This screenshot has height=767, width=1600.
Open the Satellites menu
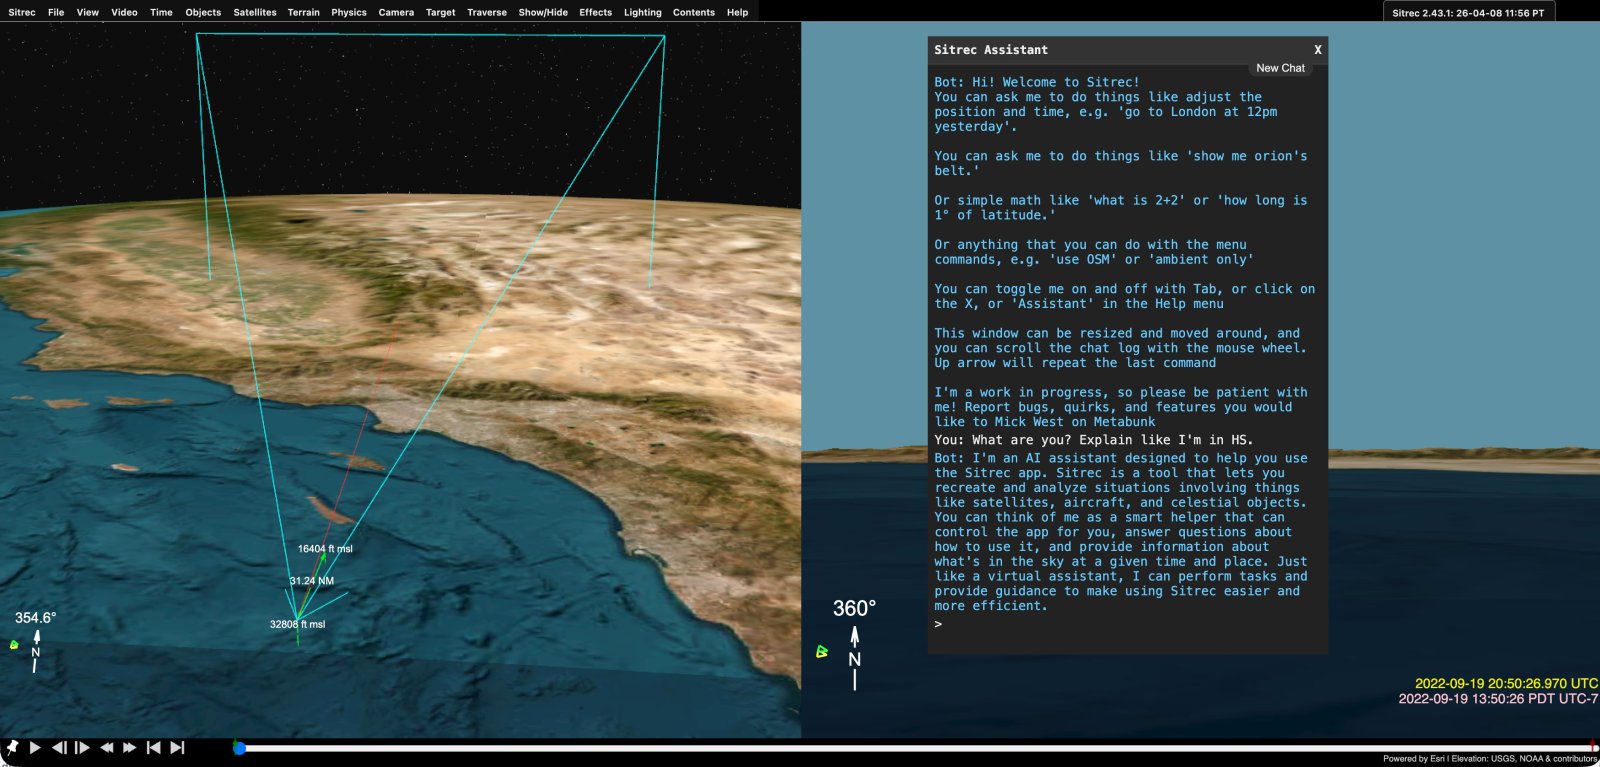[254, 12]
